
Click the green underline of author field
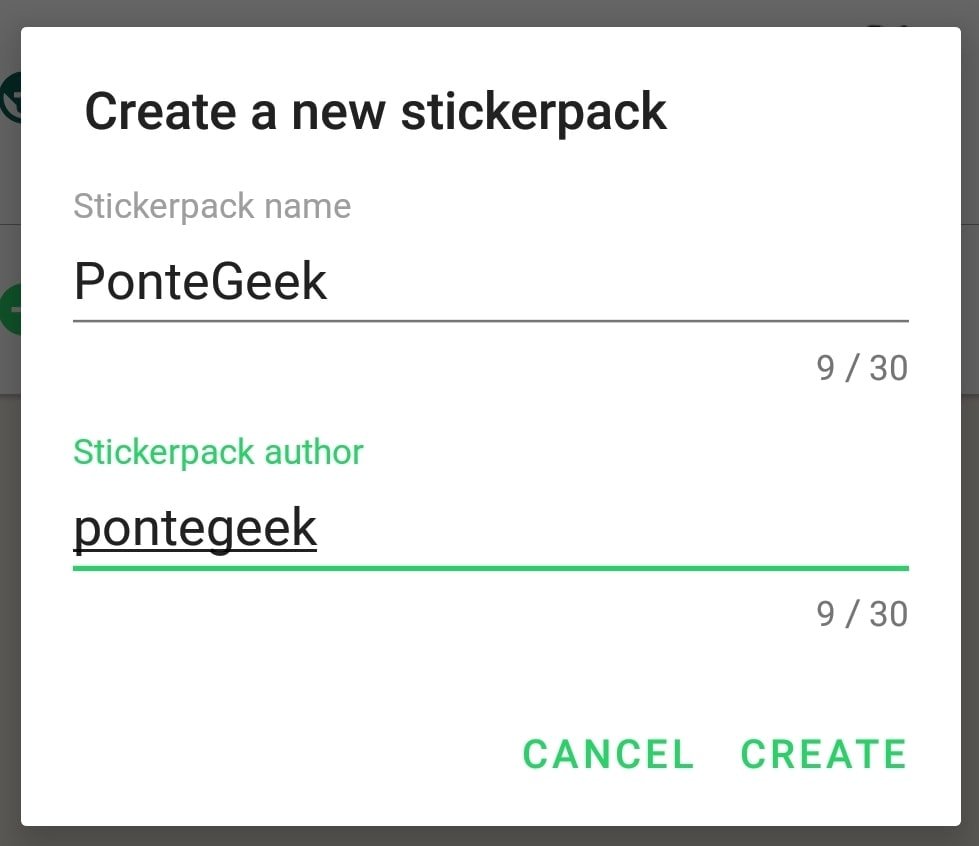[491, 568]
